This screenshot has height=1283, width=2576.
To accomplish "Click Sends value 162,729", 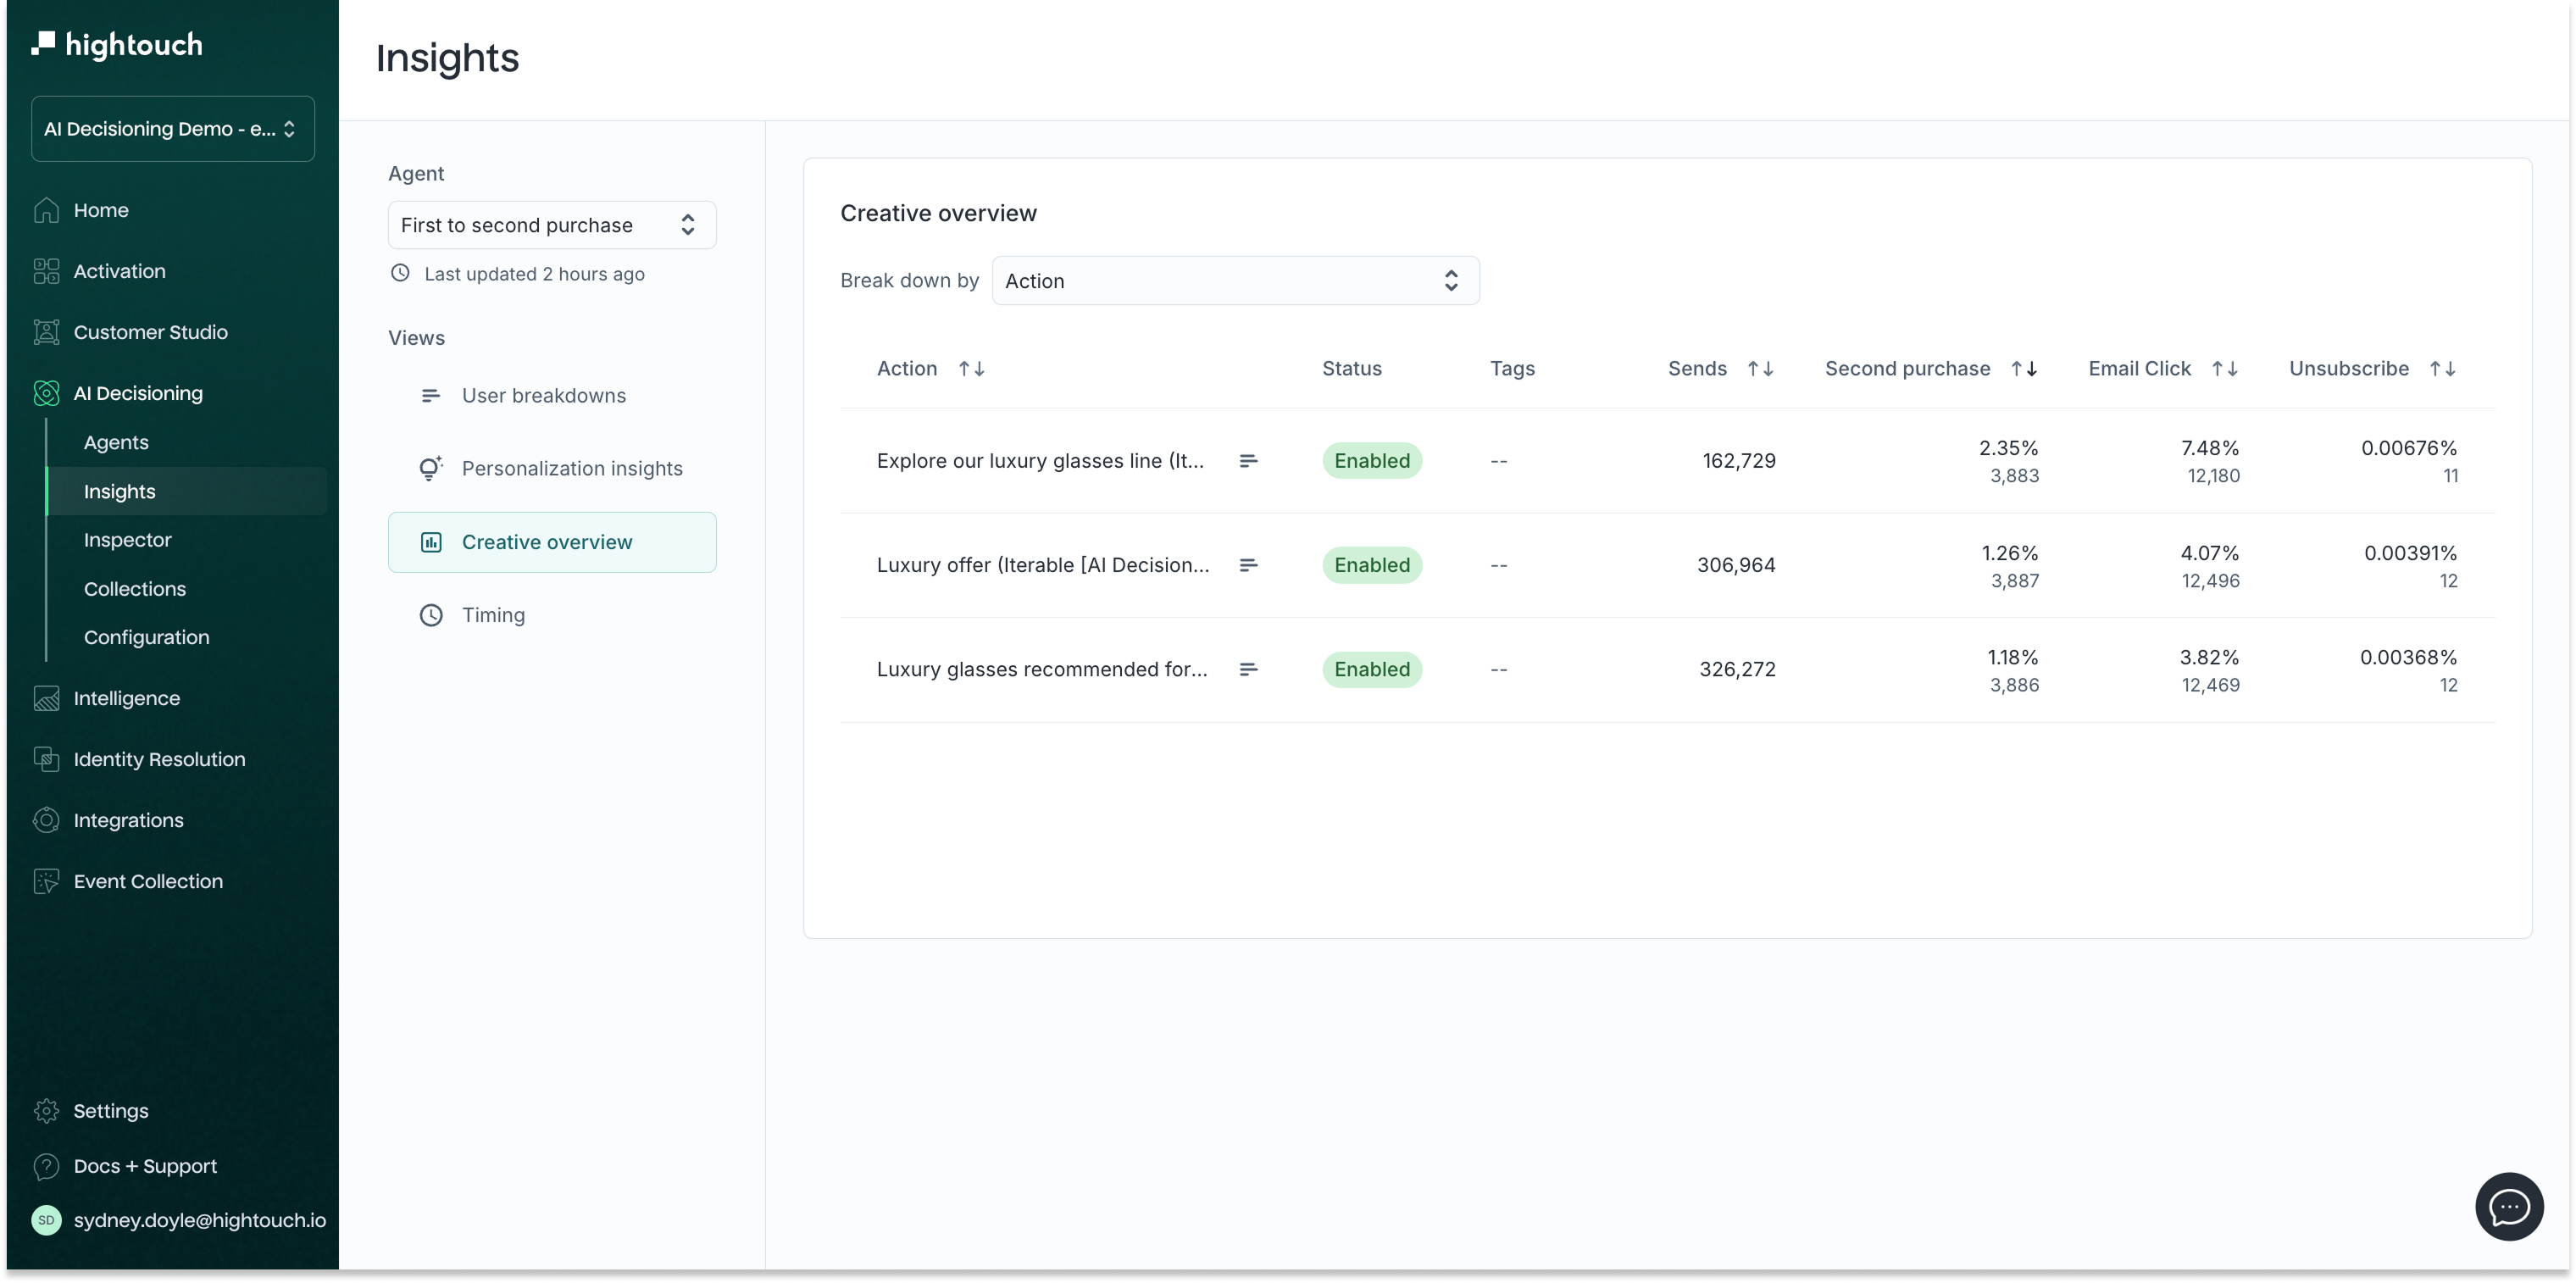I will 1739,461.
